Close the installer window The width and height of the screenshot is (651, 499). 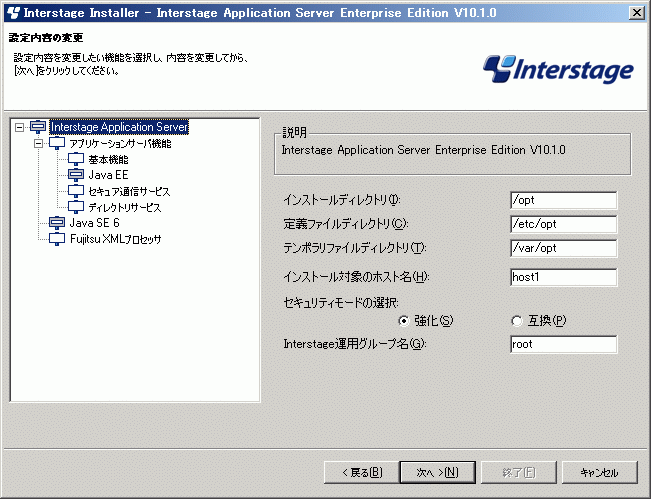[x=636, y=13]
